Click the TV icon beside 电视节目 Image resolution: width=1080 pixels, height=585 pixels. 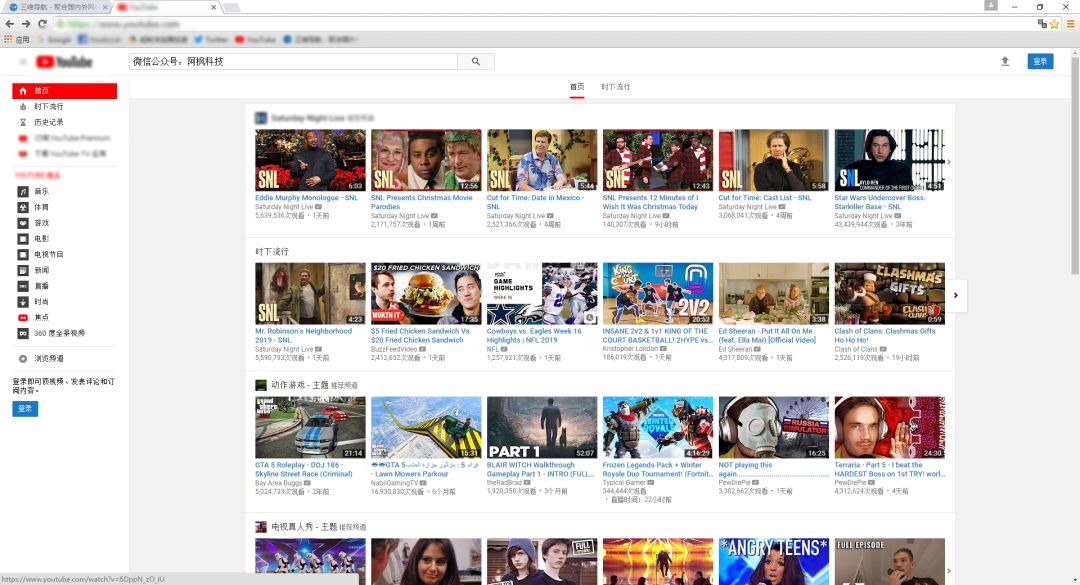(23, 255)
